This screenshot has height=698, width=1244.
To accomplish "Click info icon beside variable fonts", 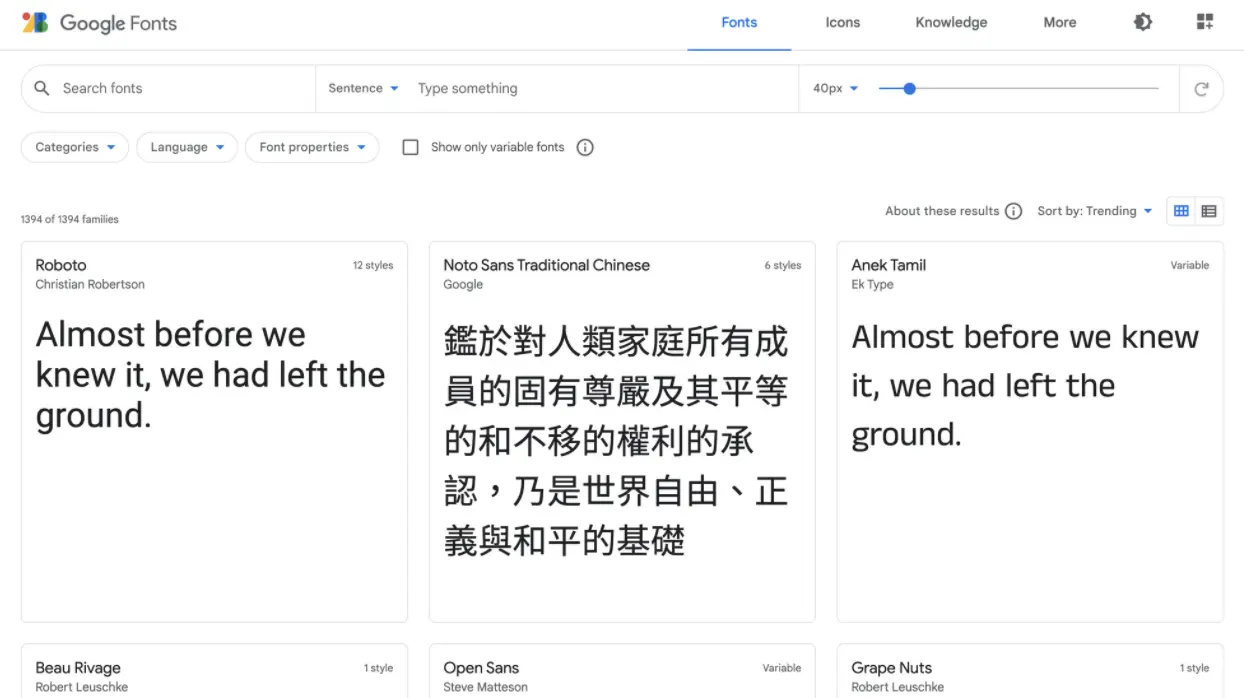I will (585, 147).
